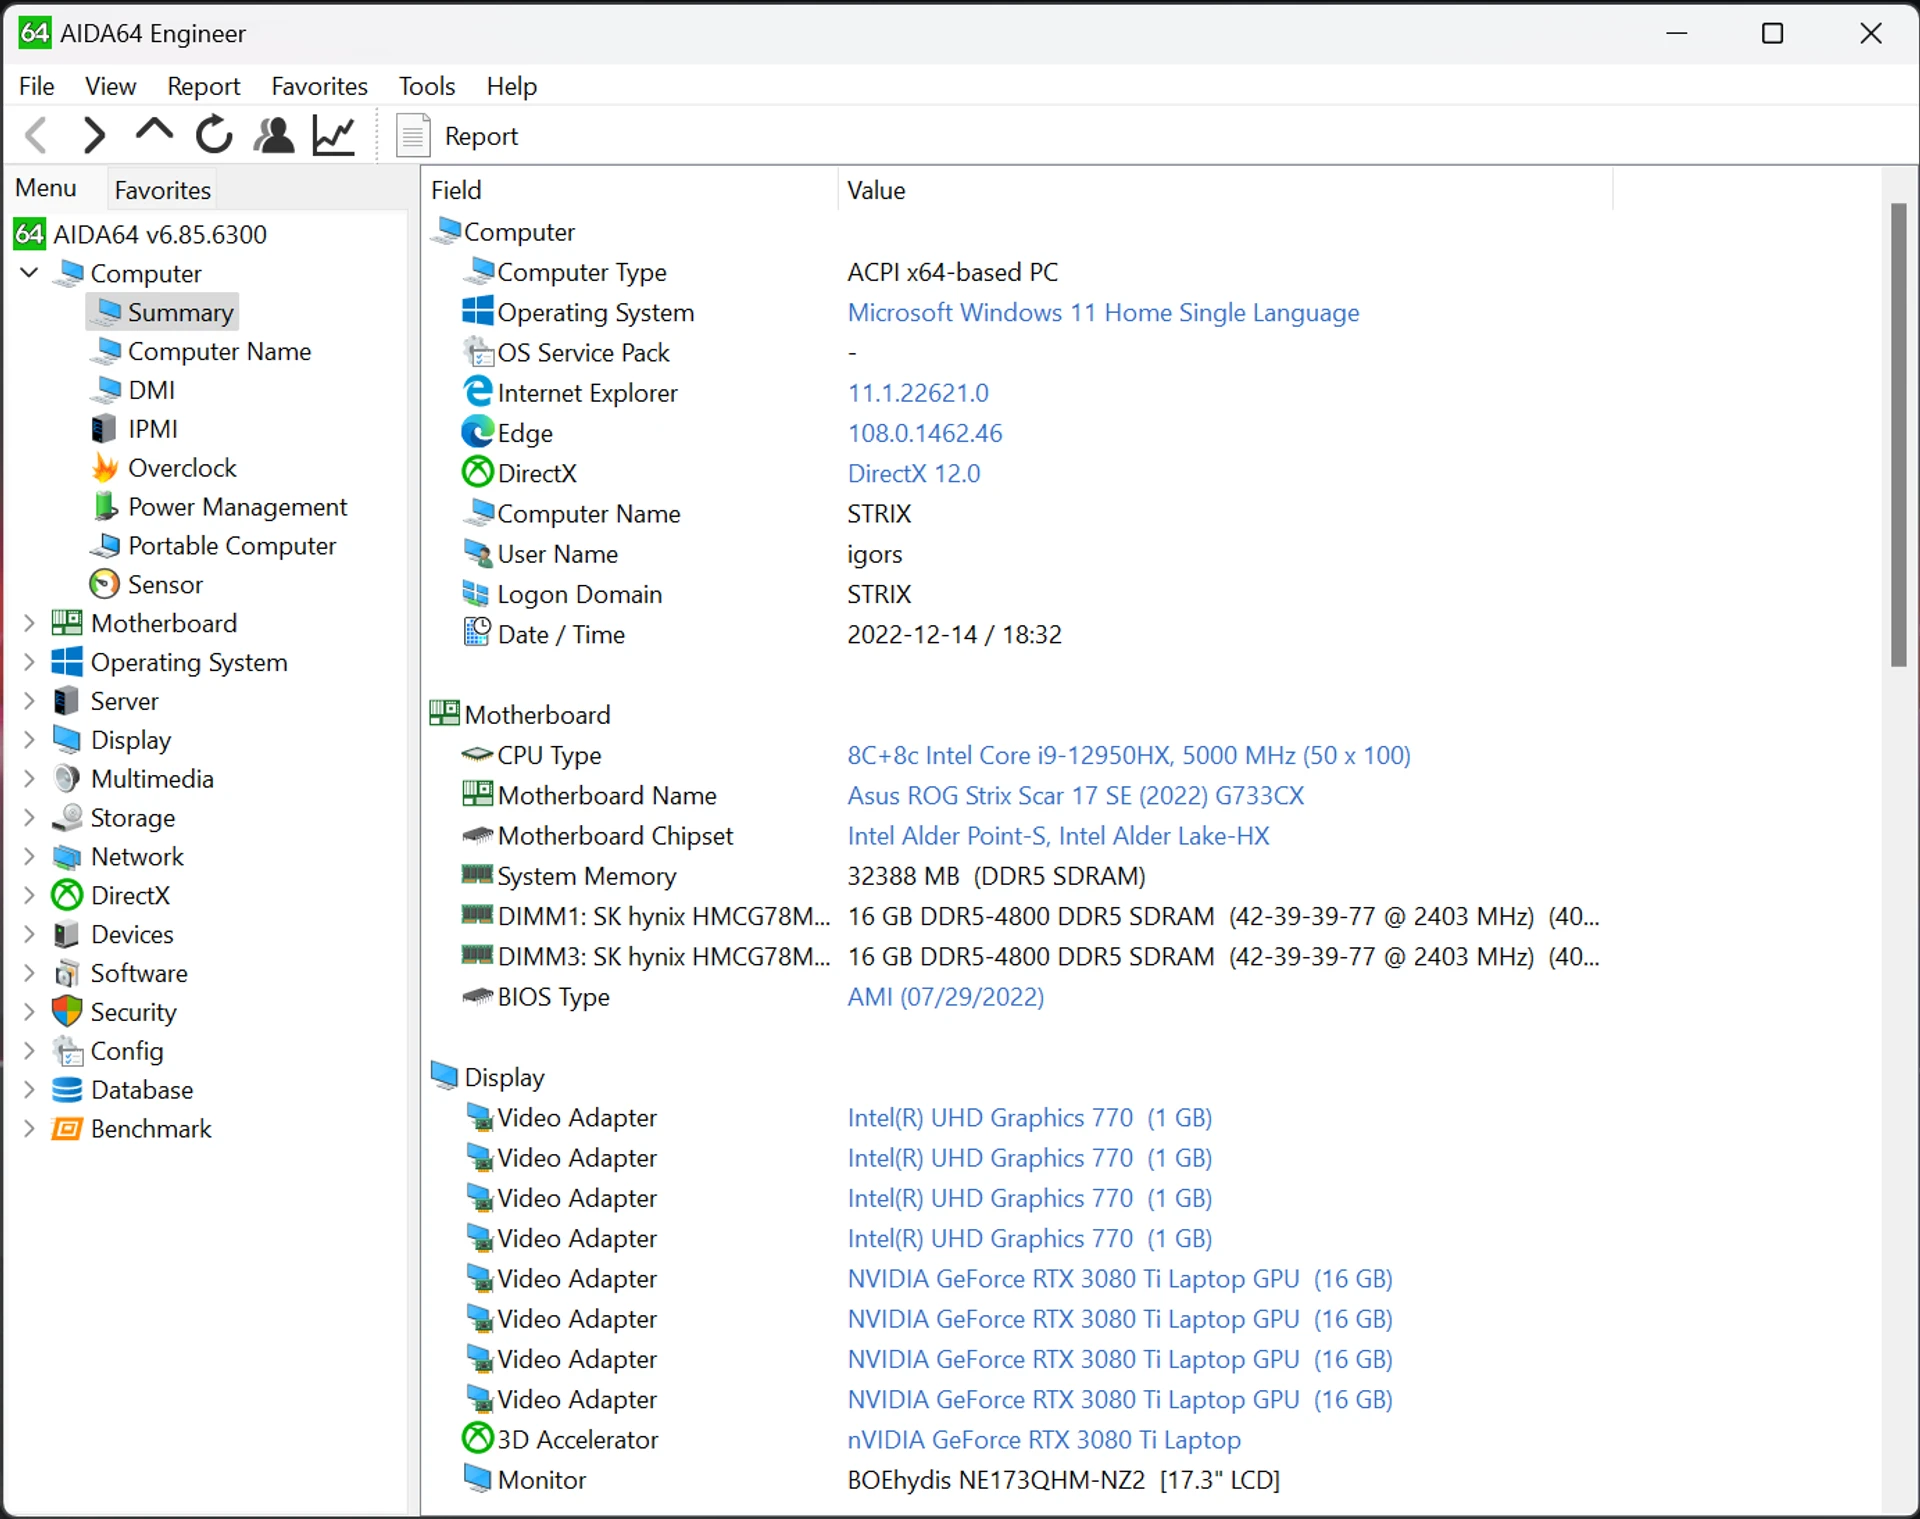Click the Edge version 108.0.1462.46 link
The width and height of the screenshot is (1920, 1519).
(925, 433)
